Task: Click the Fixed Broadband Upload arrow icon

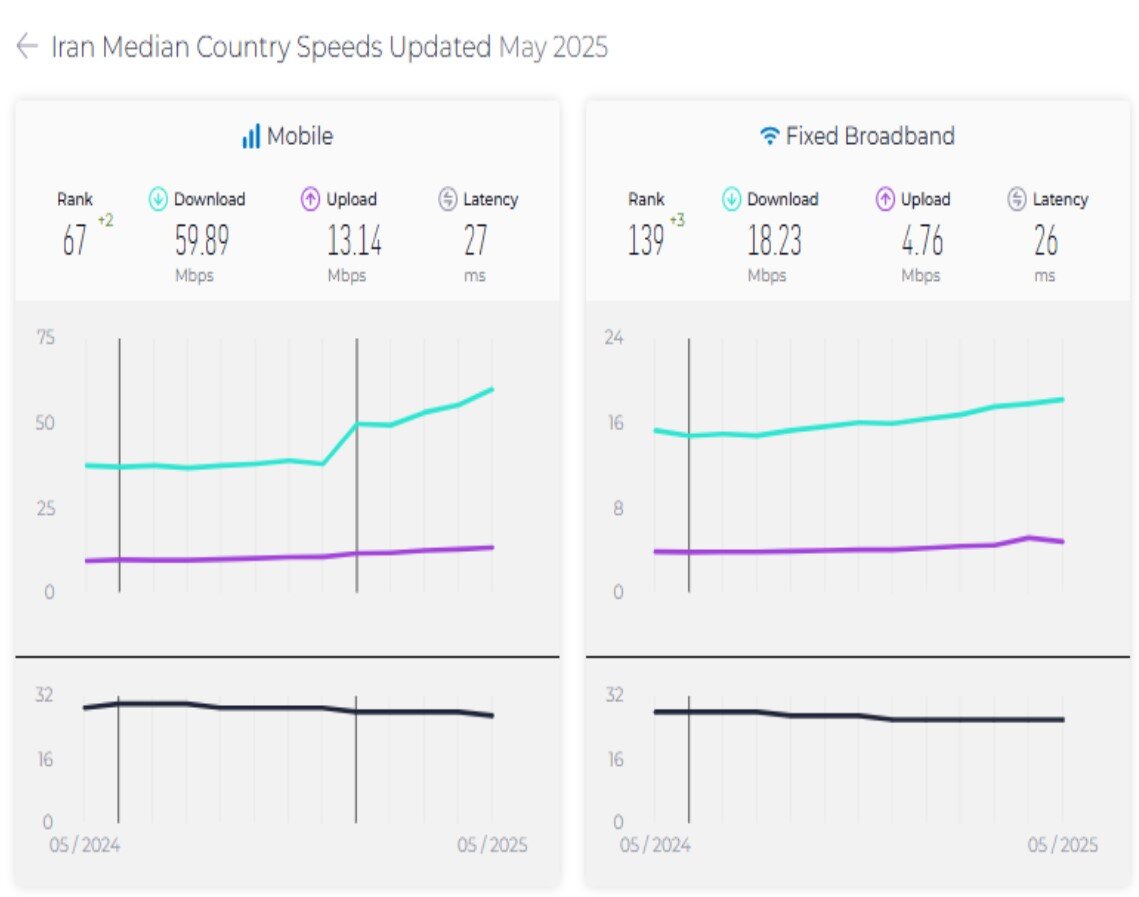Action: pos(885,199)
